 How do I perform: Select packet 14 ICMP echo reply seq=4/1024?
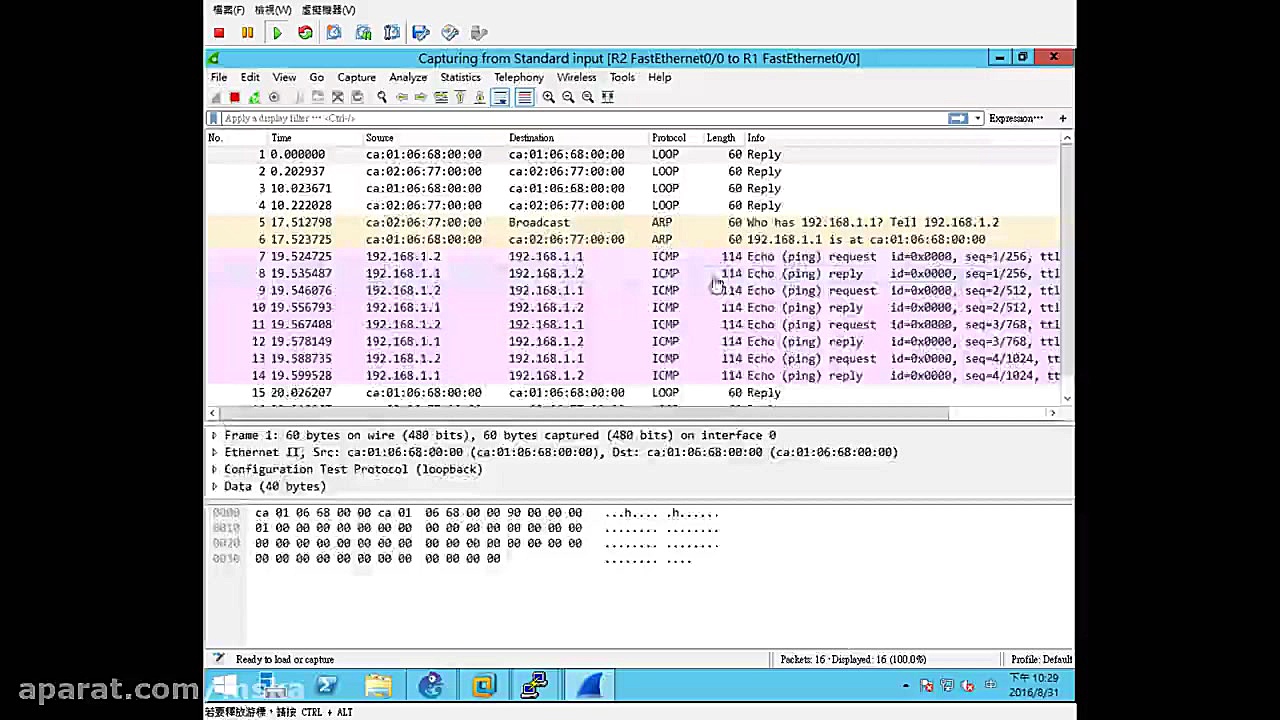point(633,375)
